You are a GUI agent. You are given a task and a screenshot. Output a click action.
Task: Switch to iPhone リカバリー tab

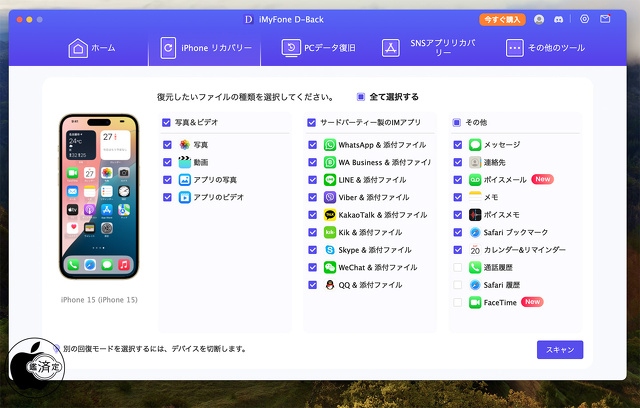pos(205,48)
